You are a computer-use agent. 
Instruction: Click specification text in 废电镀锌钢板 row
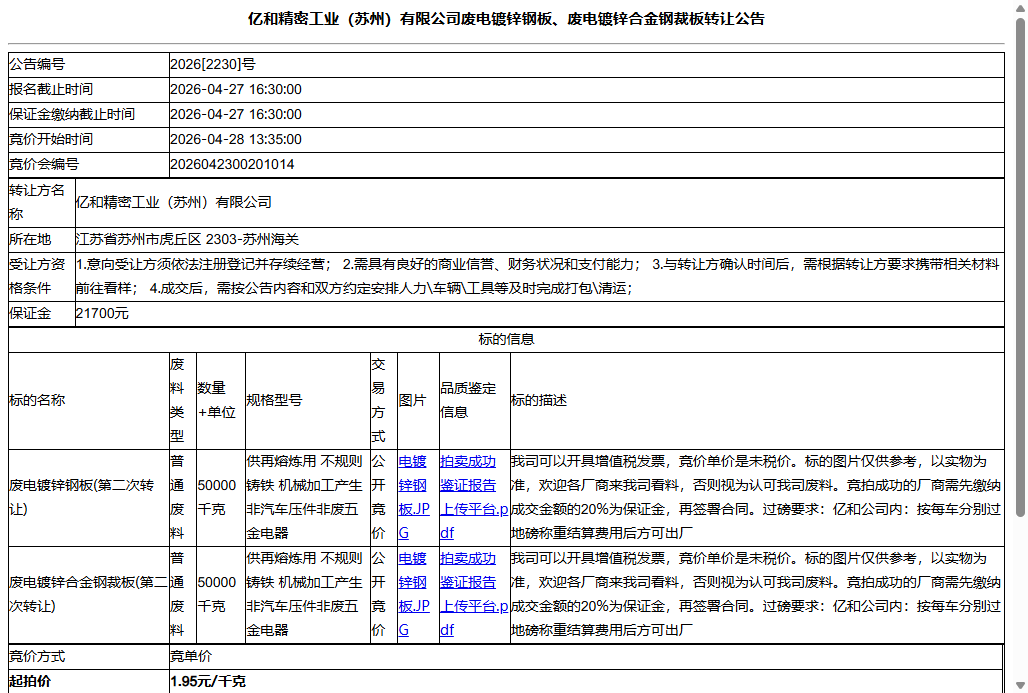tap(305, 497)
